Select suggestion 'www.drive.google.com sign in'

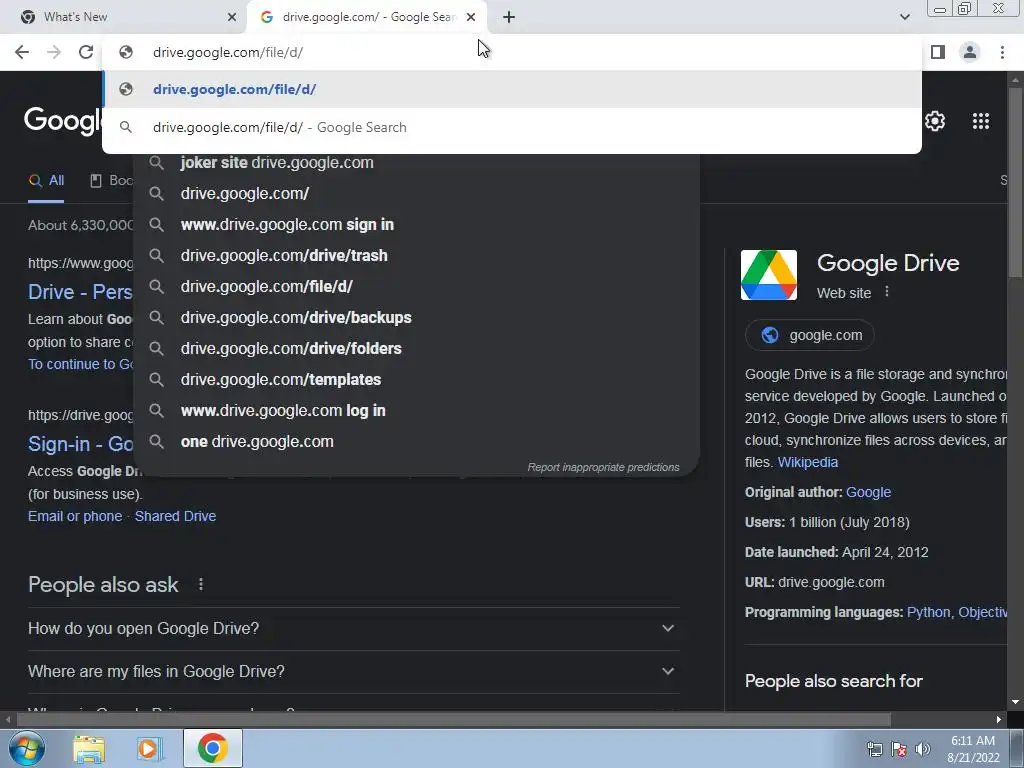(x=417, y=225)
